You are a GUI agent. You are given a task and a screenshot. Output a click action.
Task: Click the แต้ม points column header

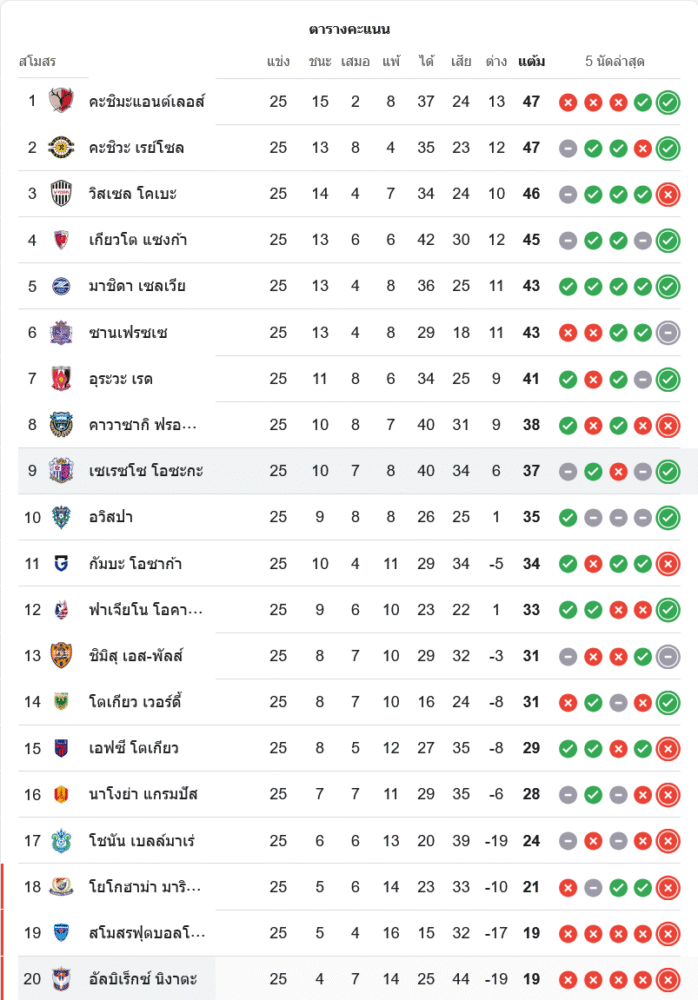coord(532,62)
